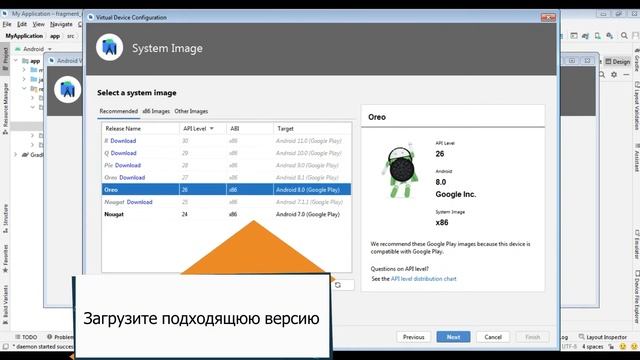Click the Cancel button
Screen dimensions: 640x360
[493, 337]
